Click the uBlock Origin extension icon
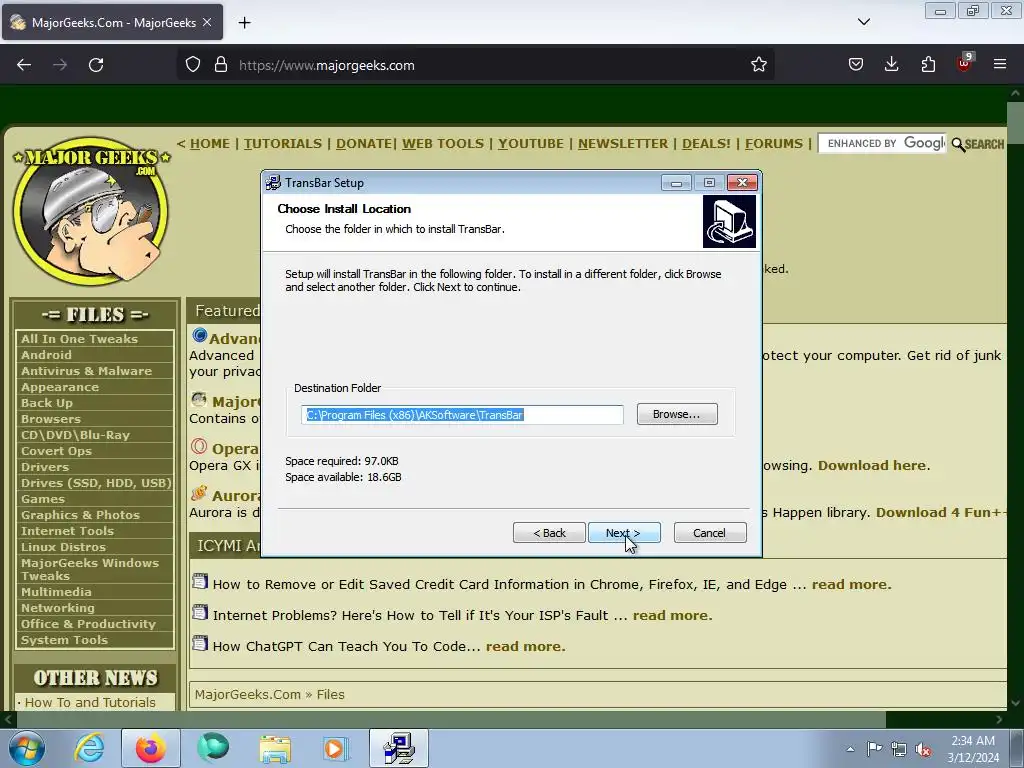1024x768 pixels. click(964, 63)
